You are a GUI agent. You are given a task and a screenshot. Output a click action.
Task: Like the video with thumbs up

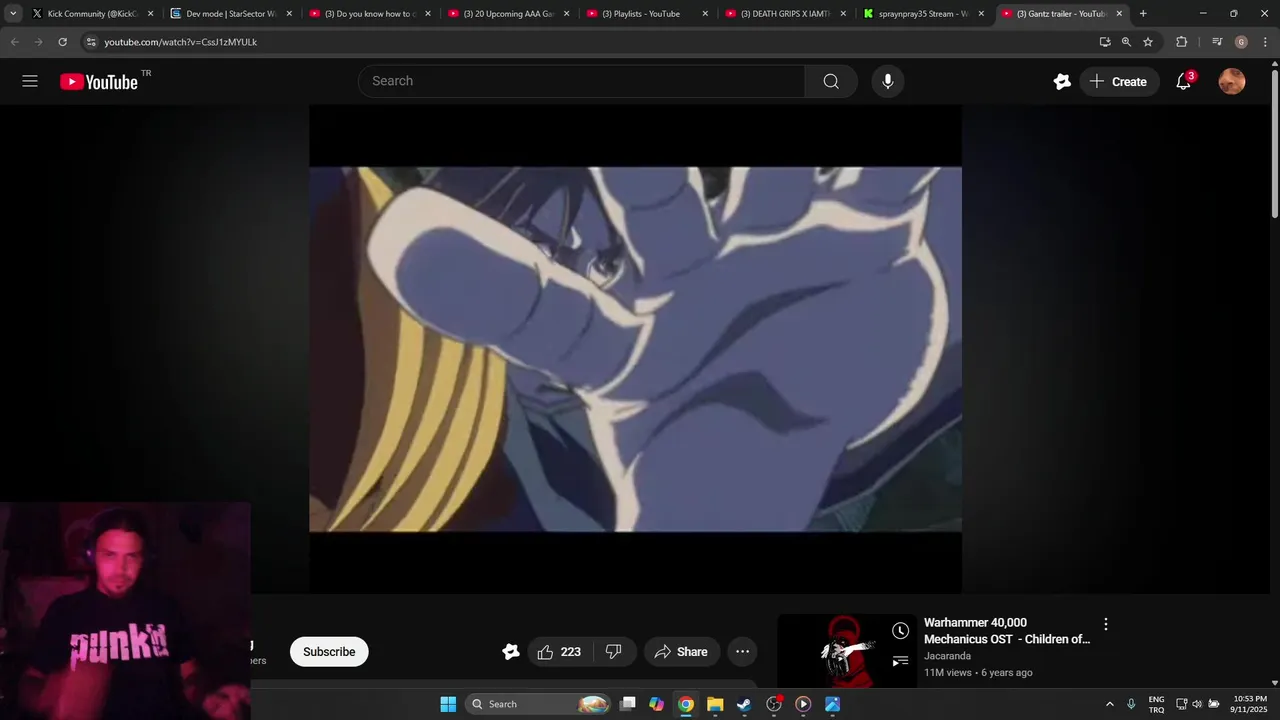(x=558, y=652)
